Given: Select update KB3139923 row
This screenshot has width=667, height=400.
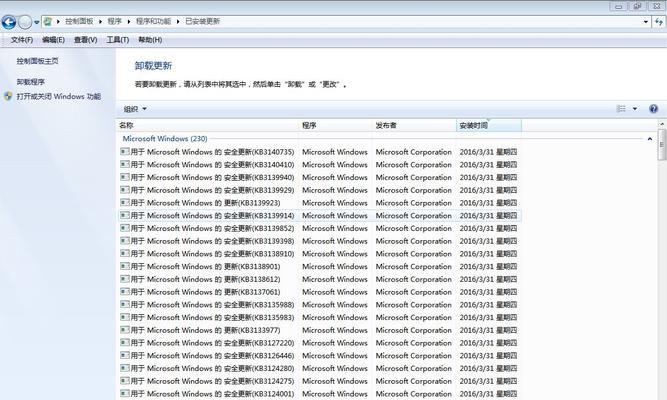Looking at the screenshot, I should [319, 203].
